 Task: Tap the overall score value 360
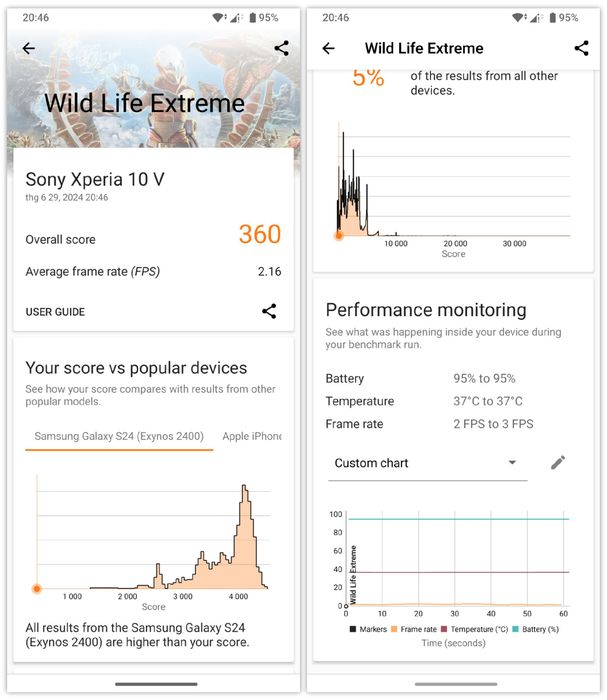click(260, 234)
